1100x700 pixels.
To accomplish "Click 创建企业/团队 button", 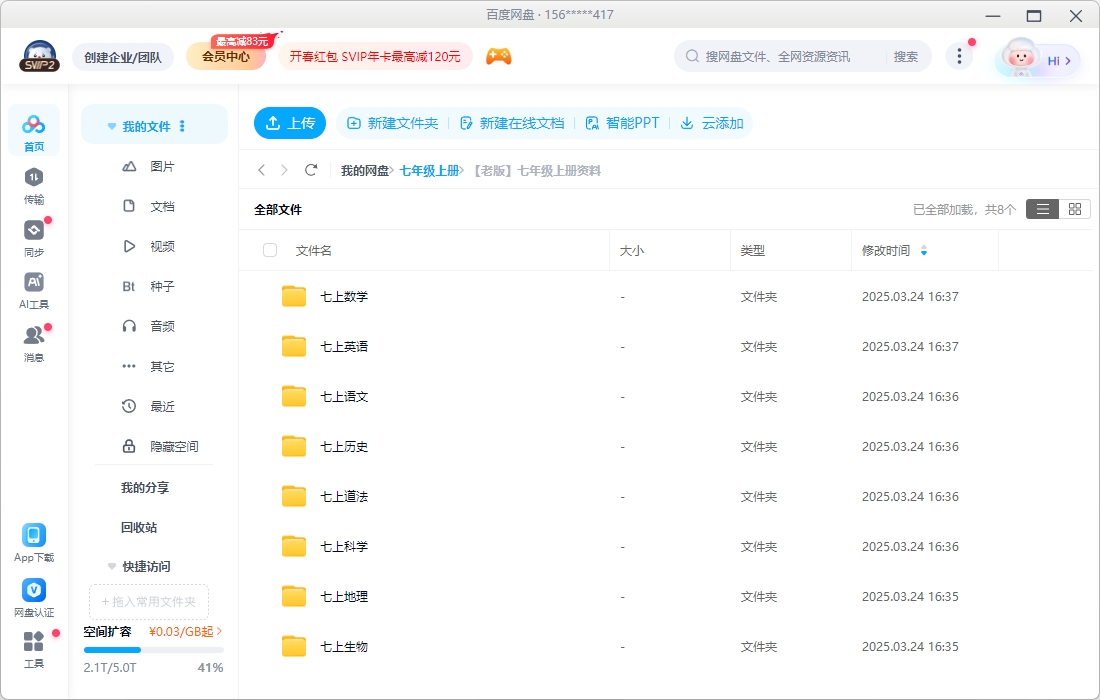I will tap(123, 57).
